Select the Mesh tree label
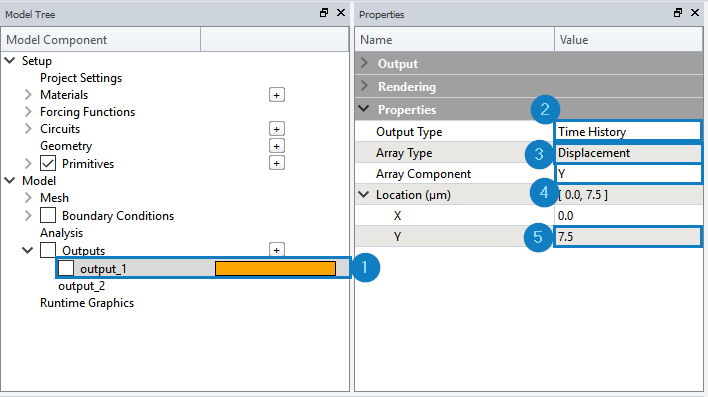This screenshot has height=397, width=708. (54, 198)
